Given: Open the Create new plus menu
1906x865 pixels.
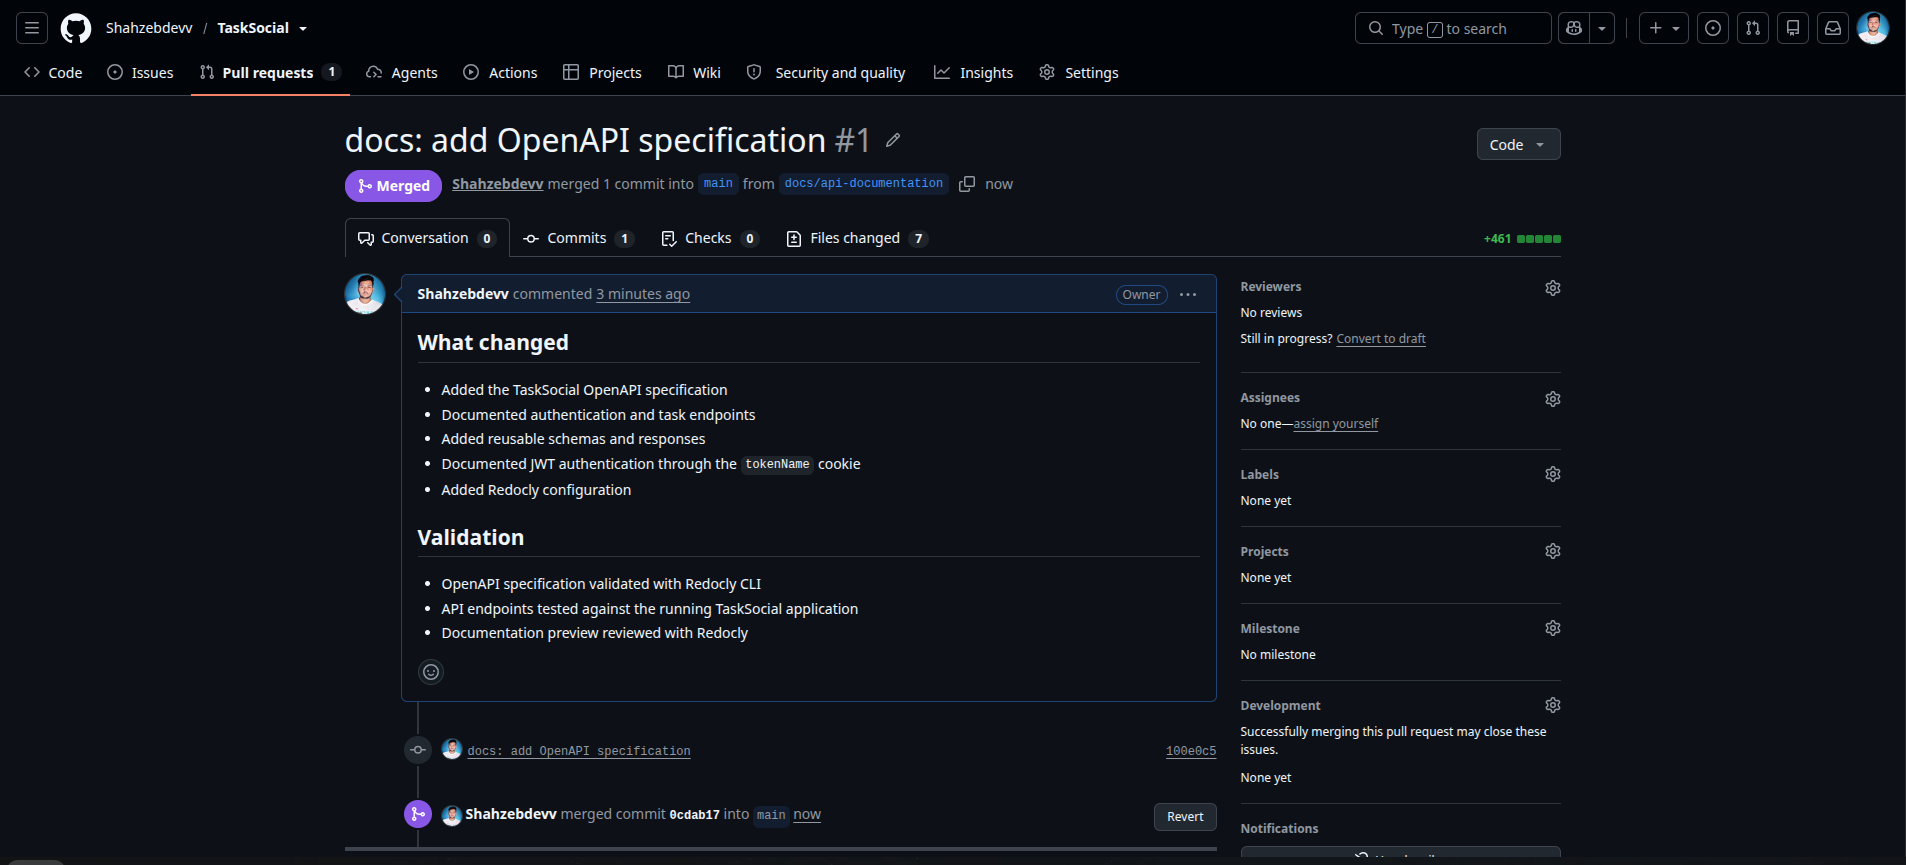Looking at the screenshot, I should 1664,28.
